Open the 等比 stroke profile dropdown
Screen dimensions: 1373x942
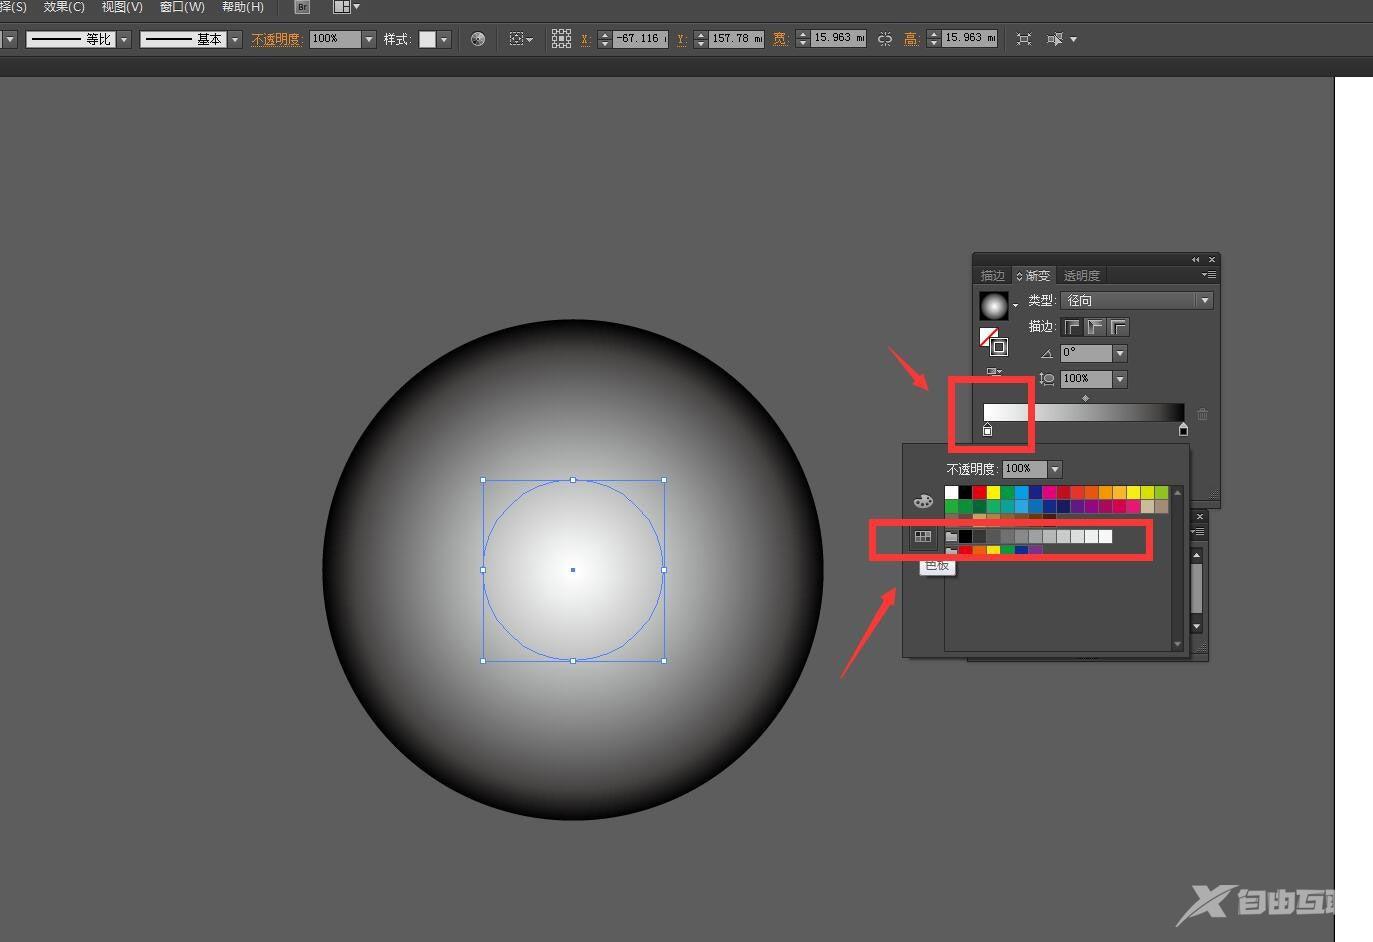[124, 39]
